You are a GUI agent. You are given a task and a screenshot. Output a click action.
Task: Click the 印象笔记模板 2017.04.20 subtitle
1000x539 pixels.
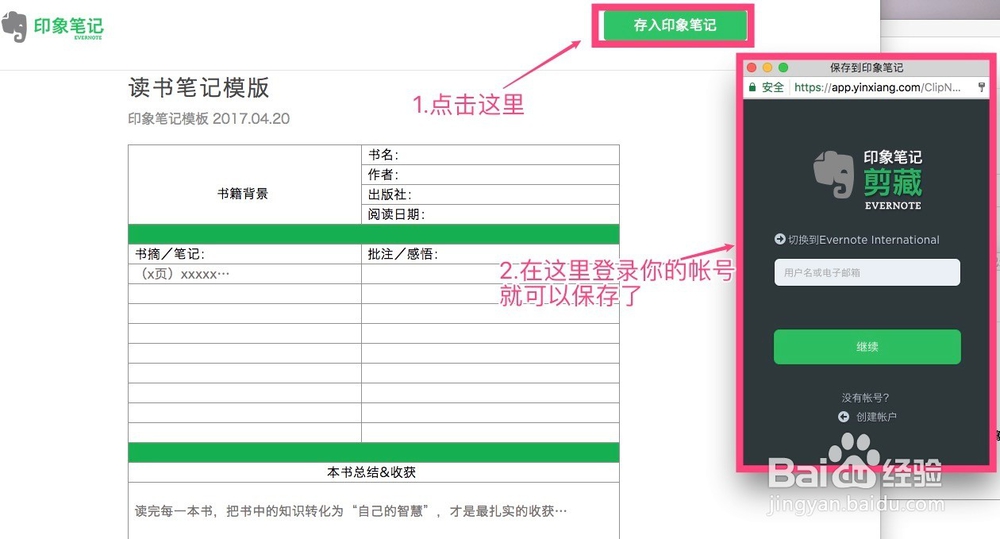click(209, 119)
